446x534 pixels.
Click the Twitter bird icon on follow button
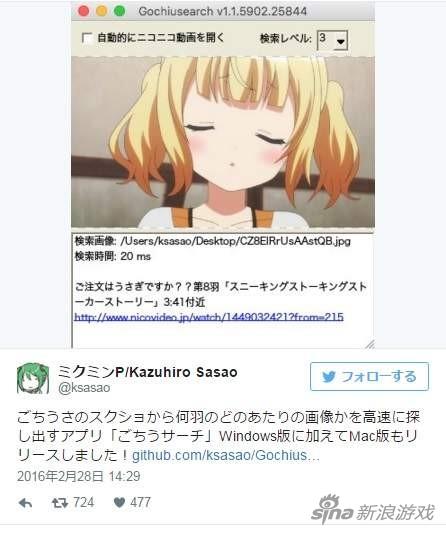click(329, 377)
